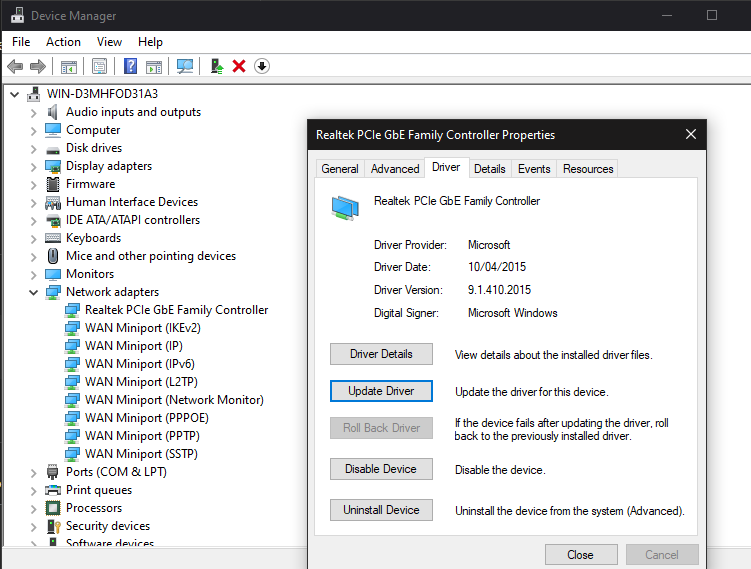Select WAN Miniport (SSTP) item
The height and width of the screenshot is (569, 751).
pos(141,454)
